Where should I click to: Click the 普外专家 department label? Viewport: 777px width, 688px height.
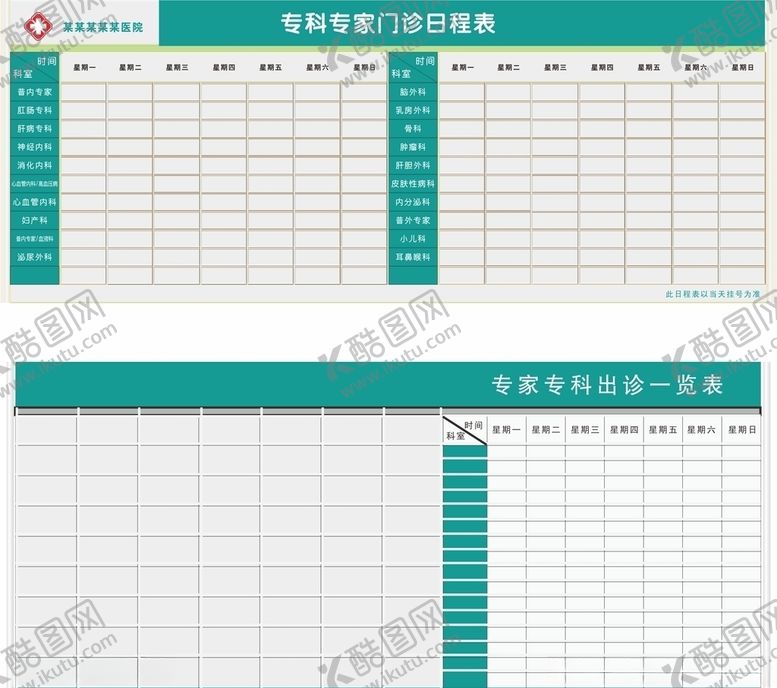click(x=413, y=221)
